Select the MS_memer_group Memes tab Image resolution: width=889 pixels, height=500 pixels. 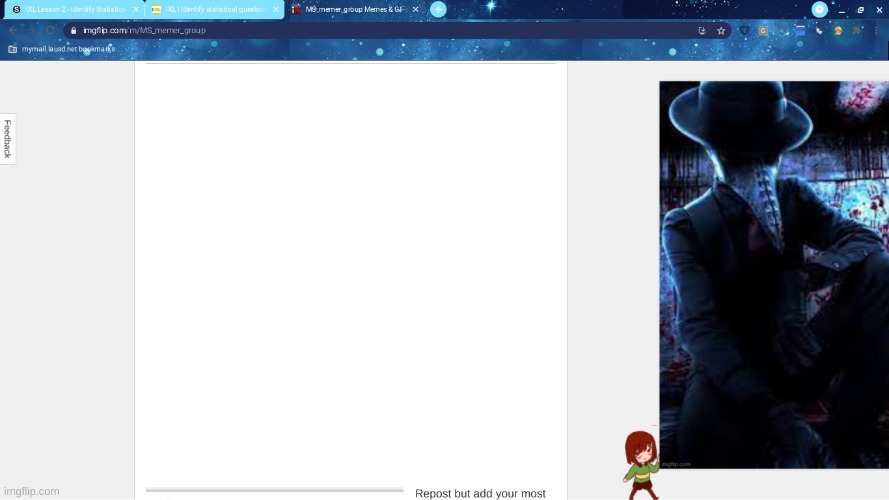(x=348, y=9)
